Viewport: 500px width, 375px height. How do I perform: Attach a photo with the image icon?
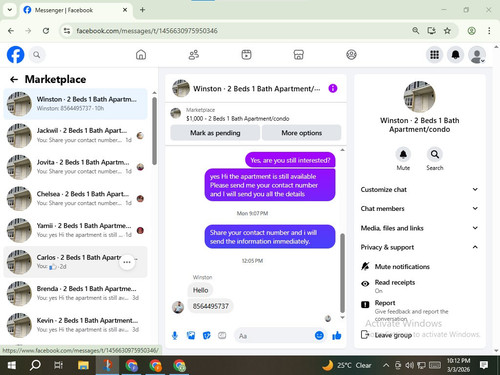click(191, 335)
